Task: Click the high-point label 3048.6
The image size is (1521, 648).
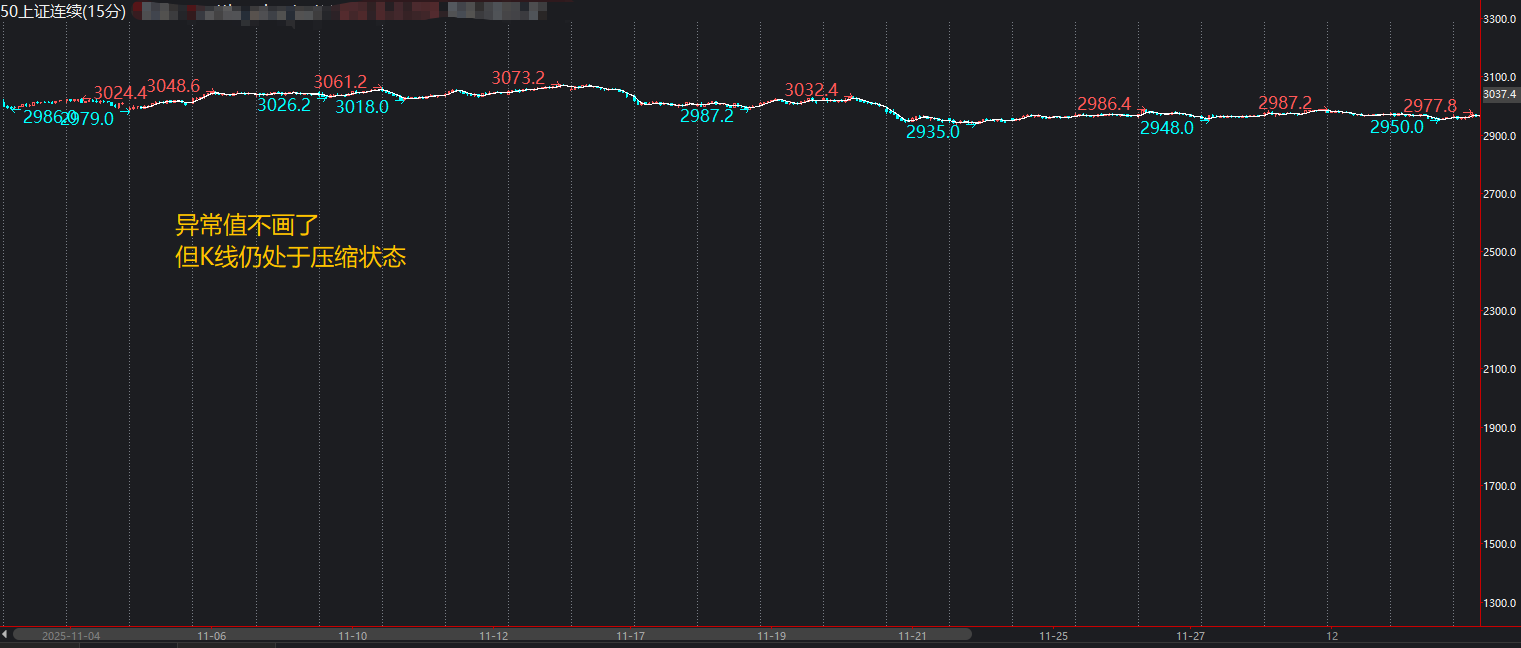Action: tap(173, 85)
